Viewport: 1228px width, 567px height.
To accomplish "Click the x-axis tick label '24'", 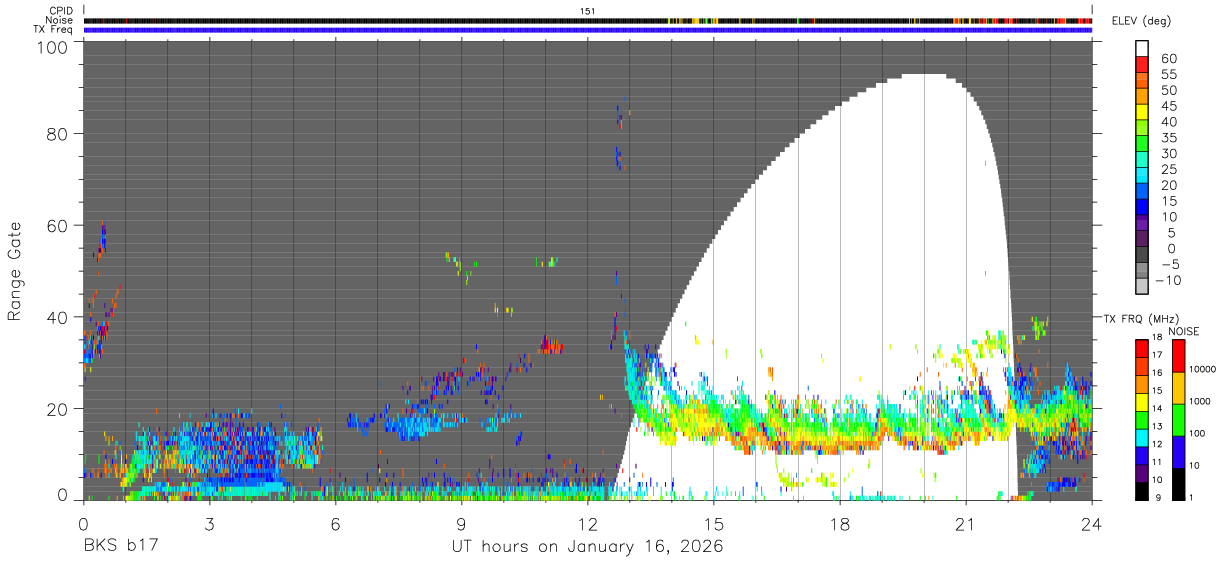I will pos(1091,523).
